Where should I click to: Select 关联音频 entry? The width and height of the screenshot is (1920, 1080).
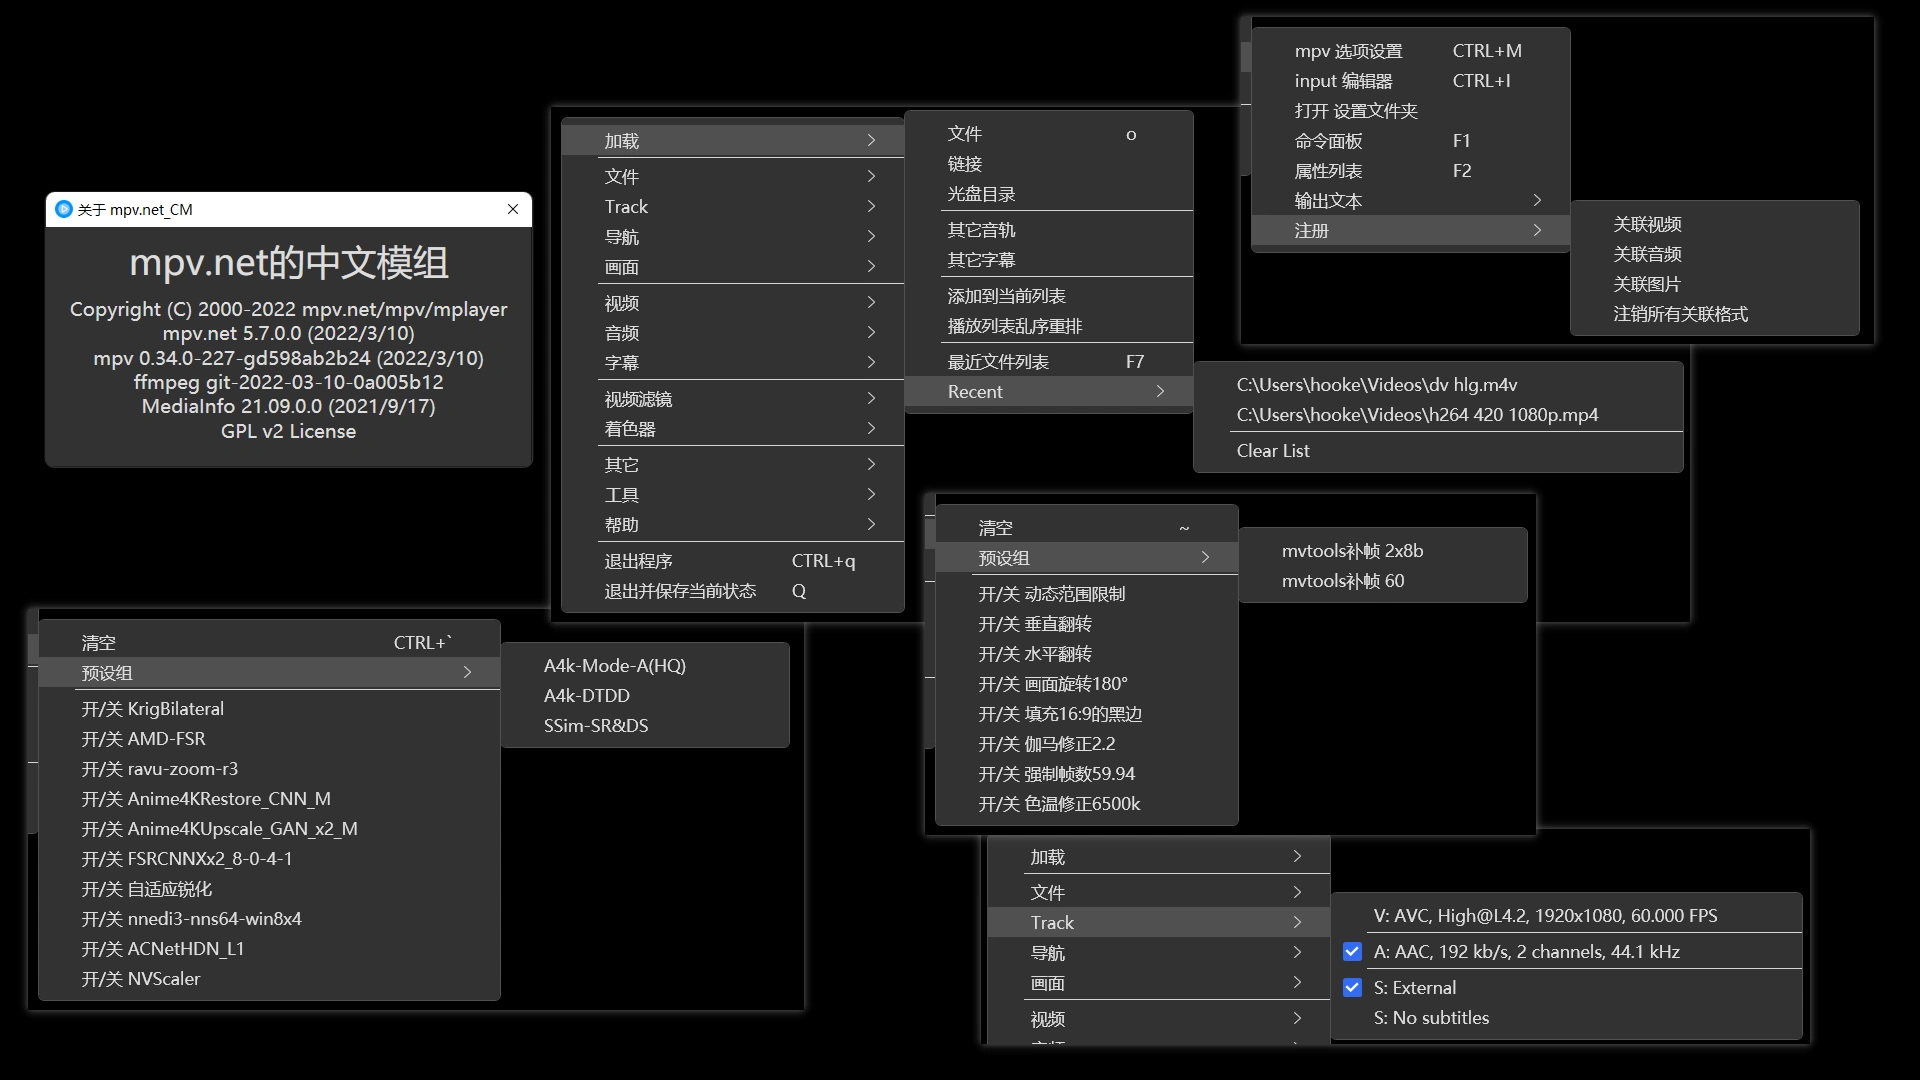[1715, 254]
